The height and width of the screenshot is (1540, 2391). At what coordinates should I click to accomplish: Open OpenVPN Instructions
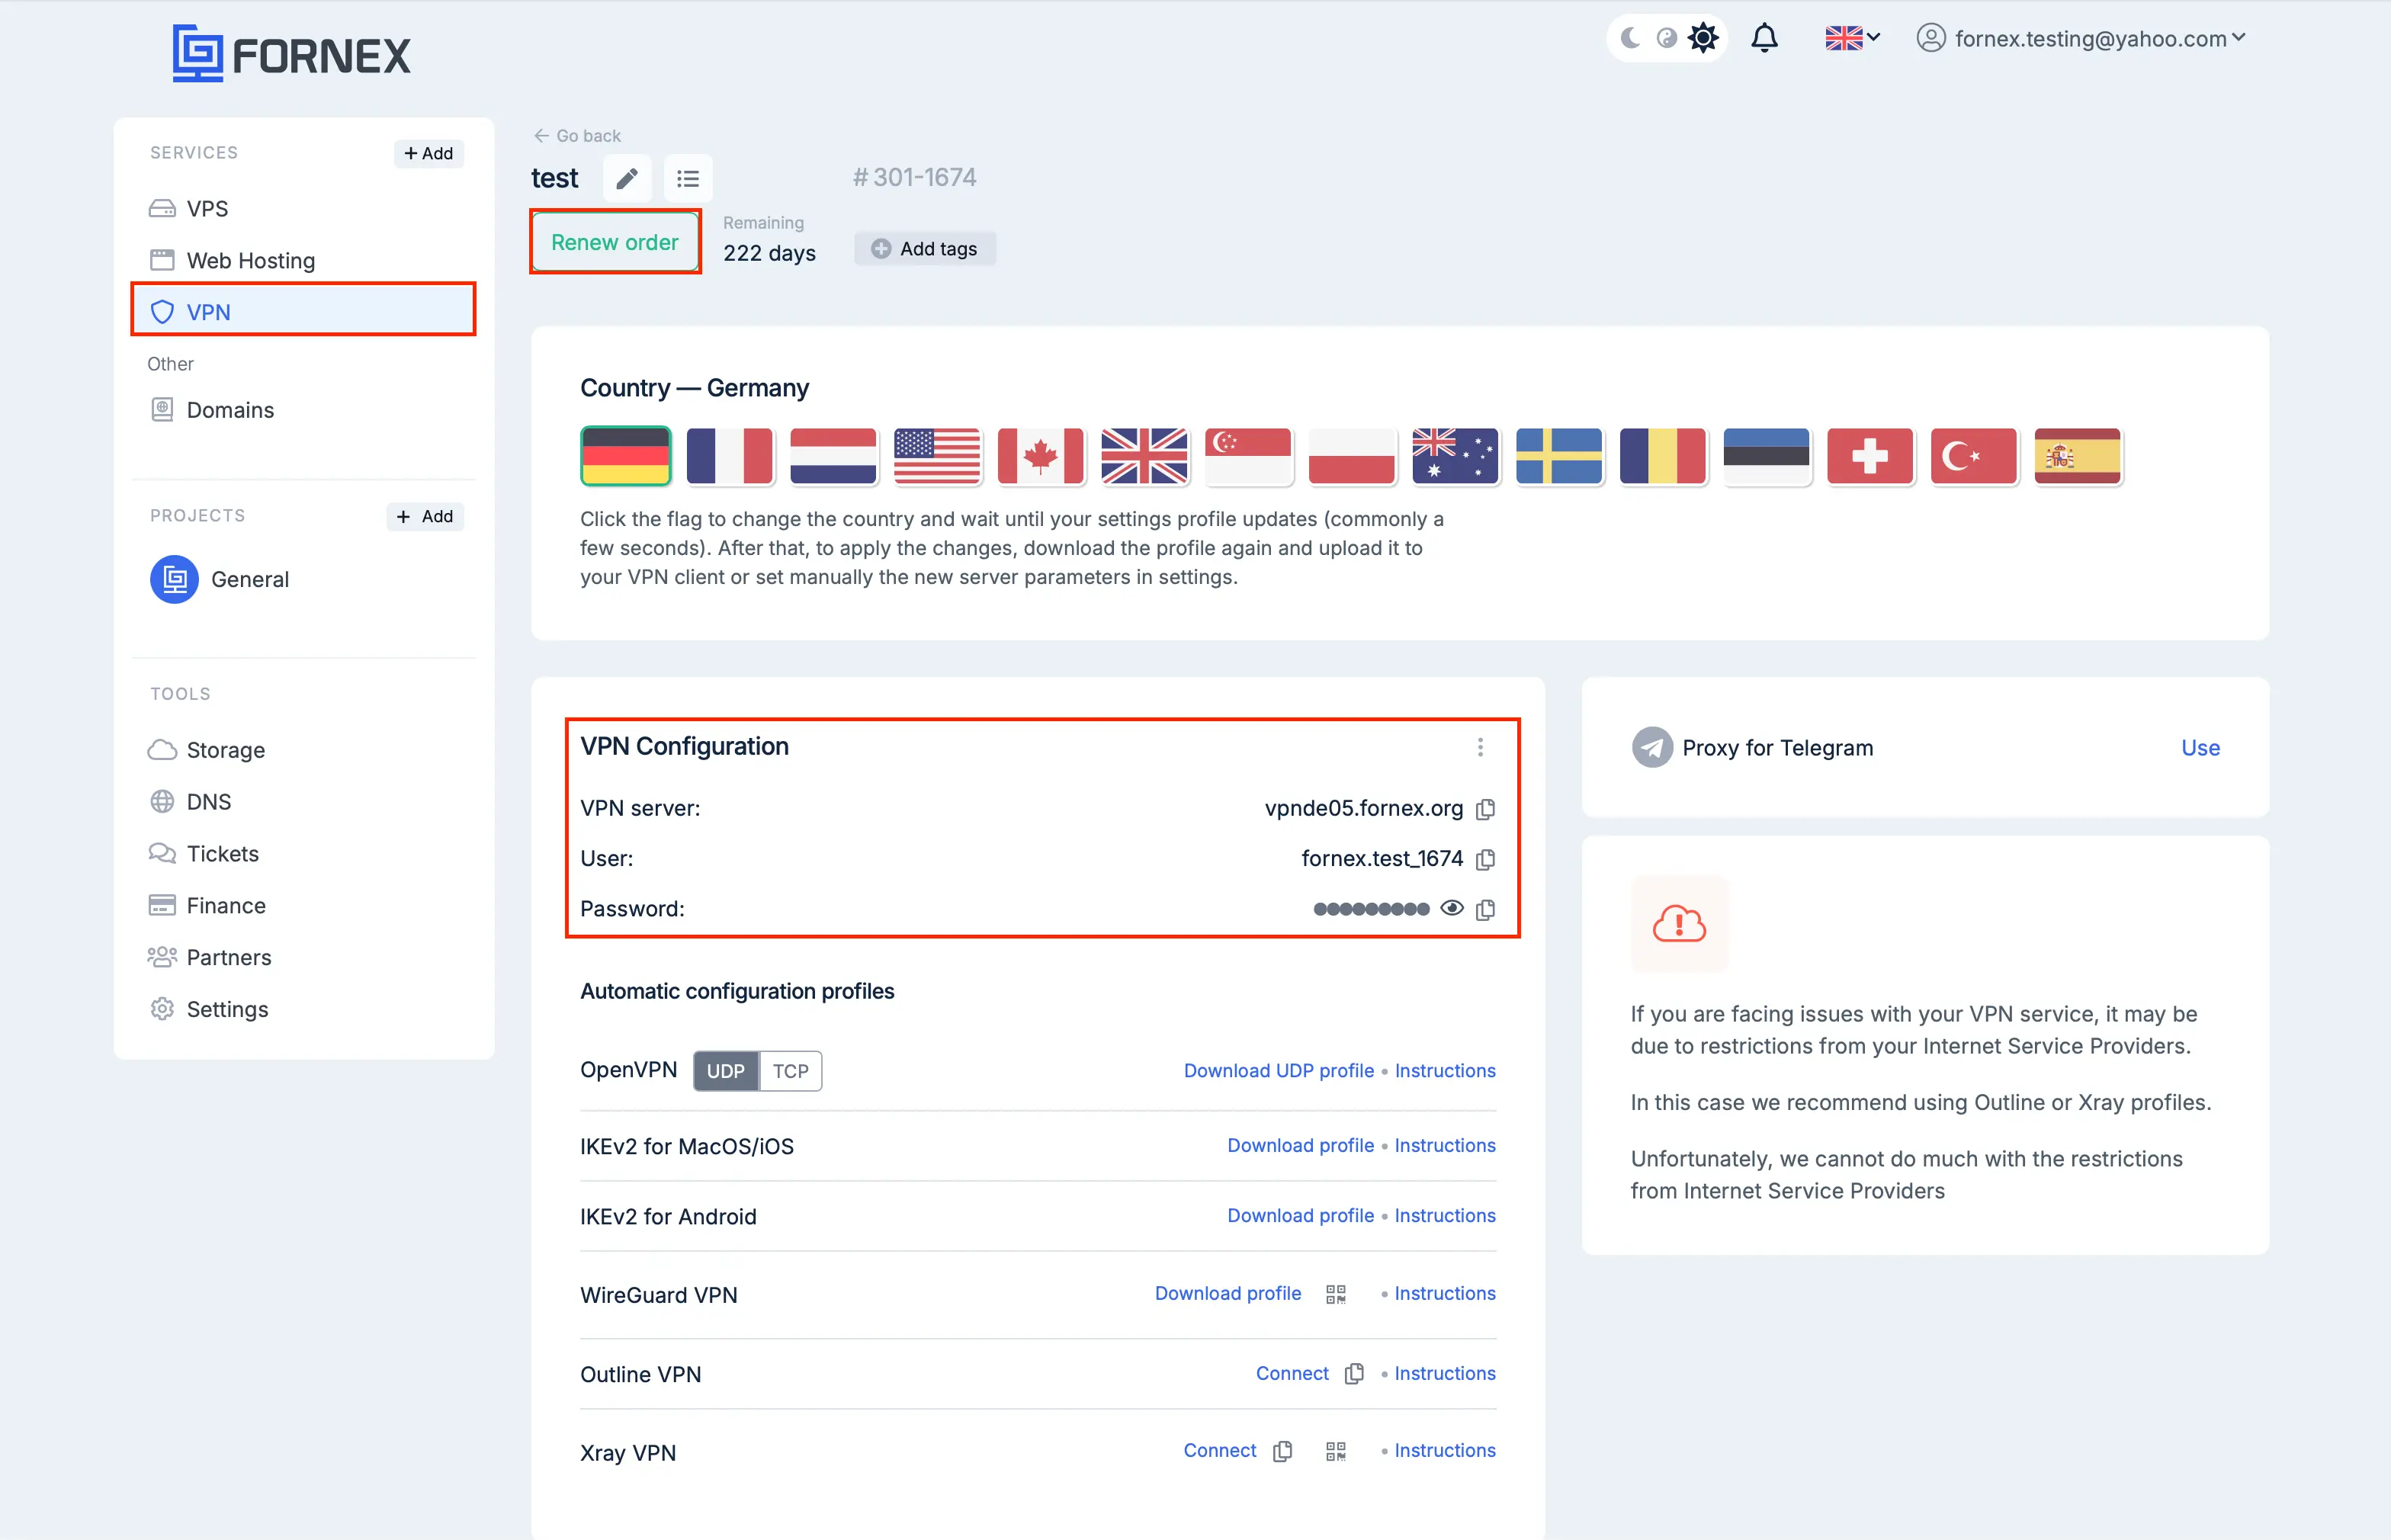[1445, 1070]
